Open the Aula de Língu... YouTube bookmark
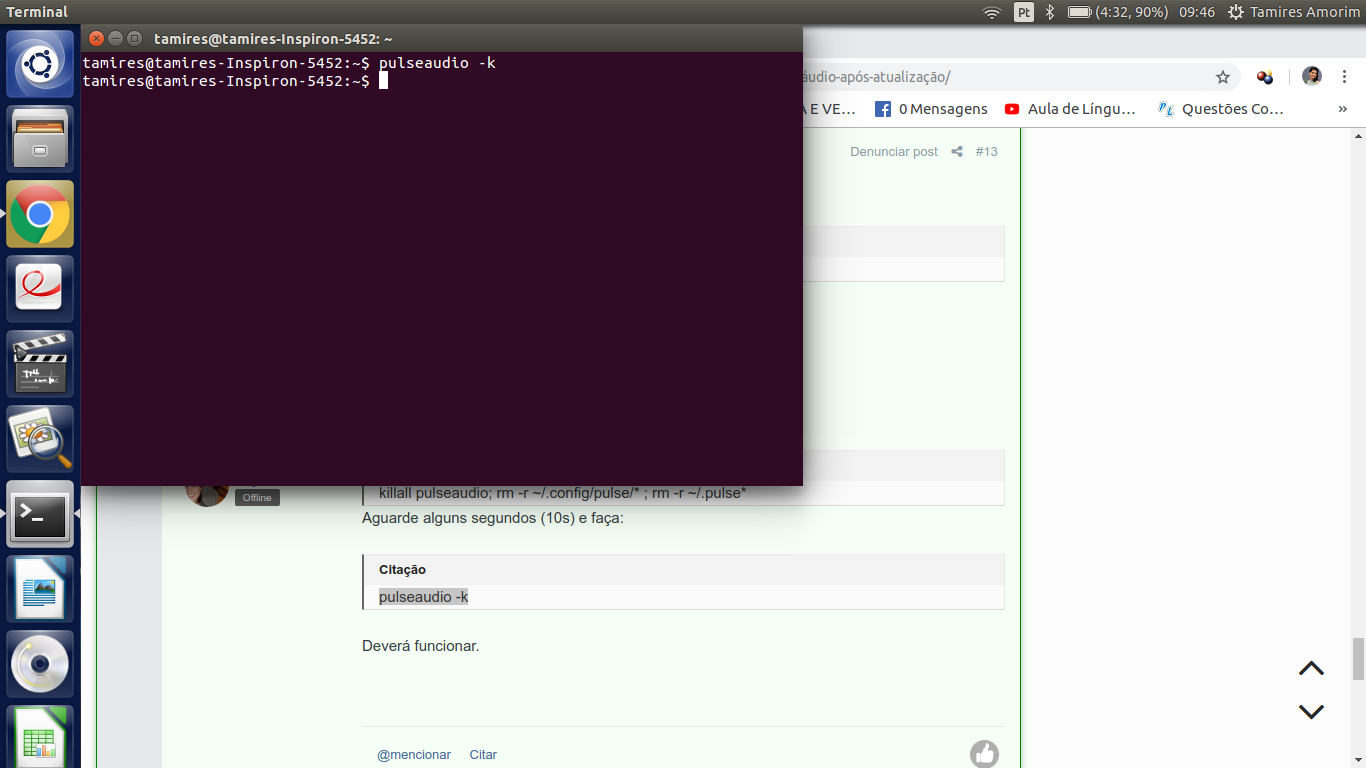 (x=1070, y=109)
